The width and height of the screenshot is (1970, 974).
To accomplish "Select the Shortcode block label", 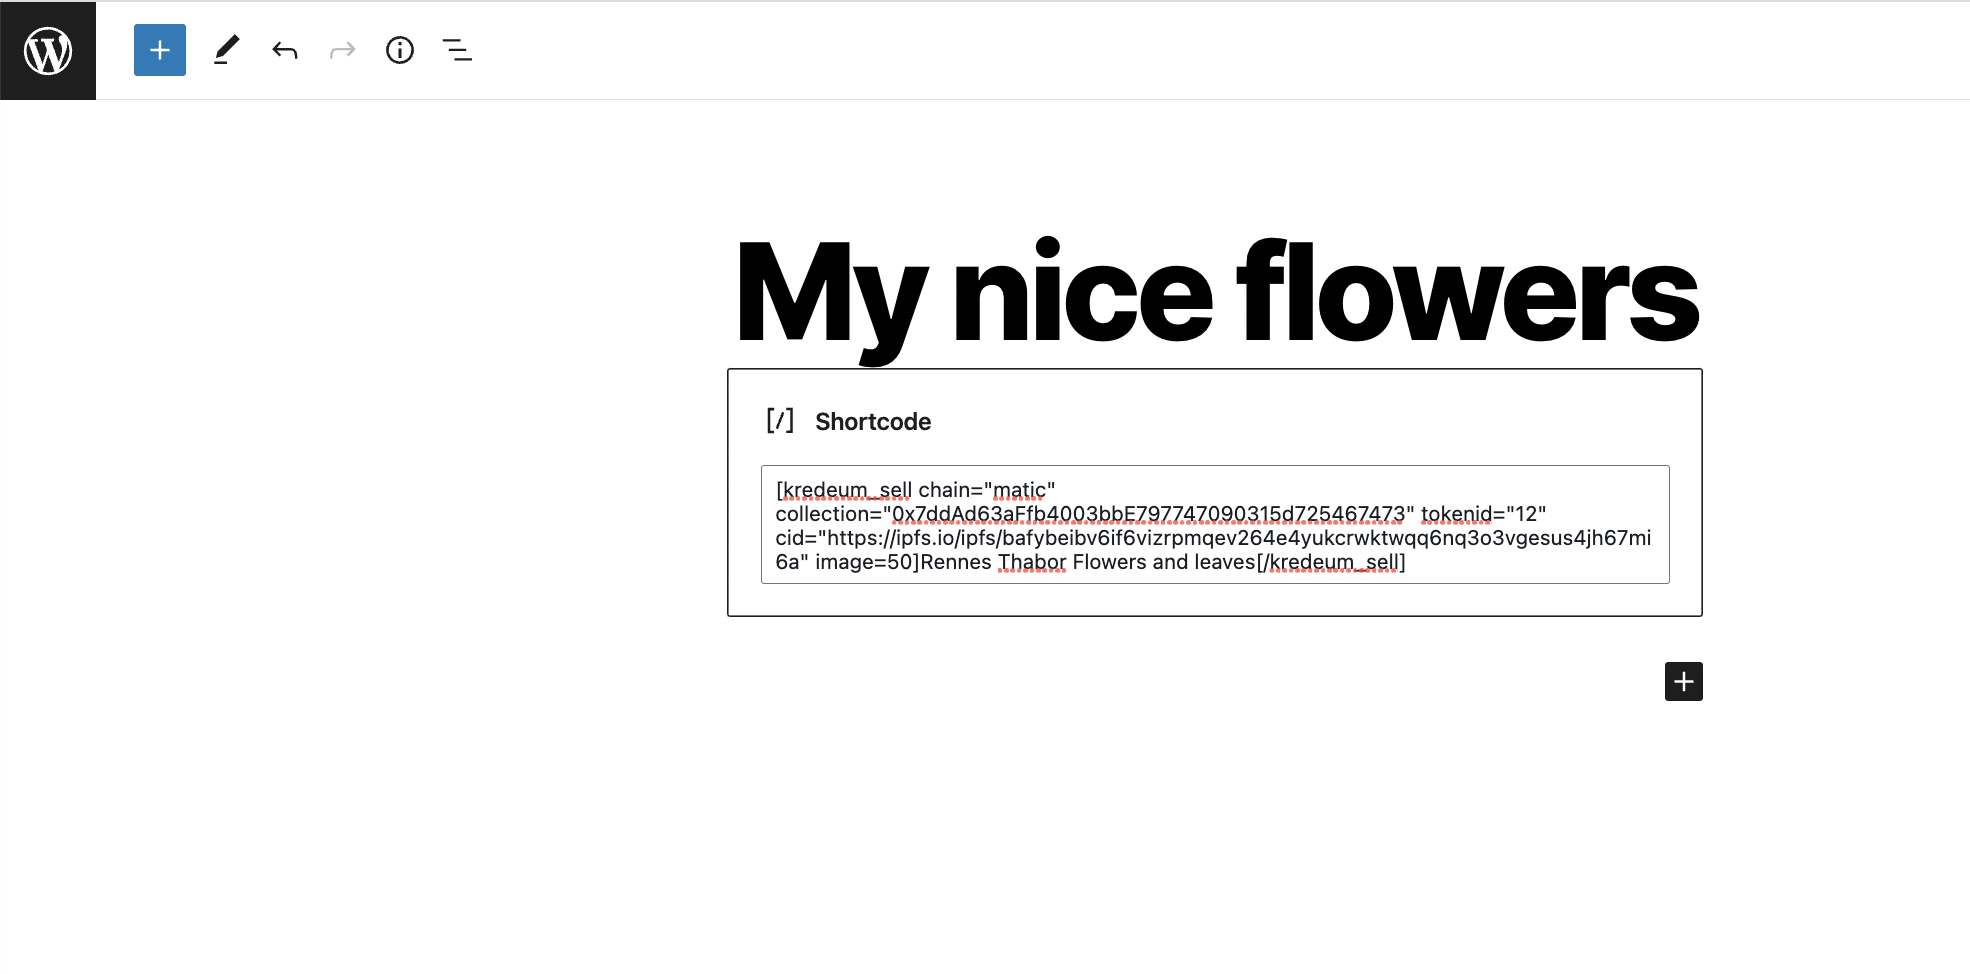I will tap(873, 422).
